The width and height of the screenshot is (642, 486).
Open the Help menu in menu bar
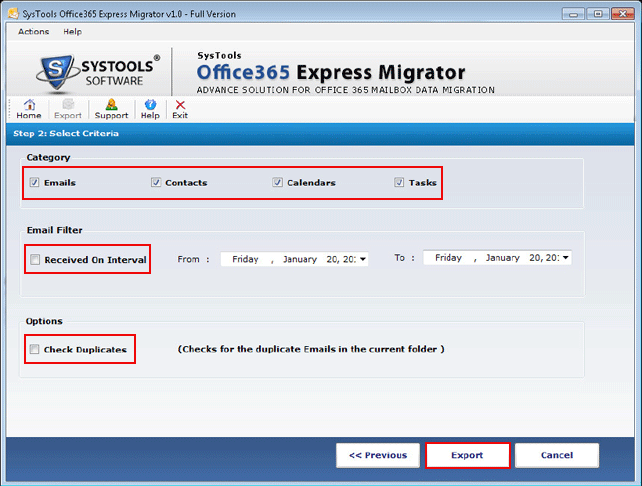pos(72,32)
